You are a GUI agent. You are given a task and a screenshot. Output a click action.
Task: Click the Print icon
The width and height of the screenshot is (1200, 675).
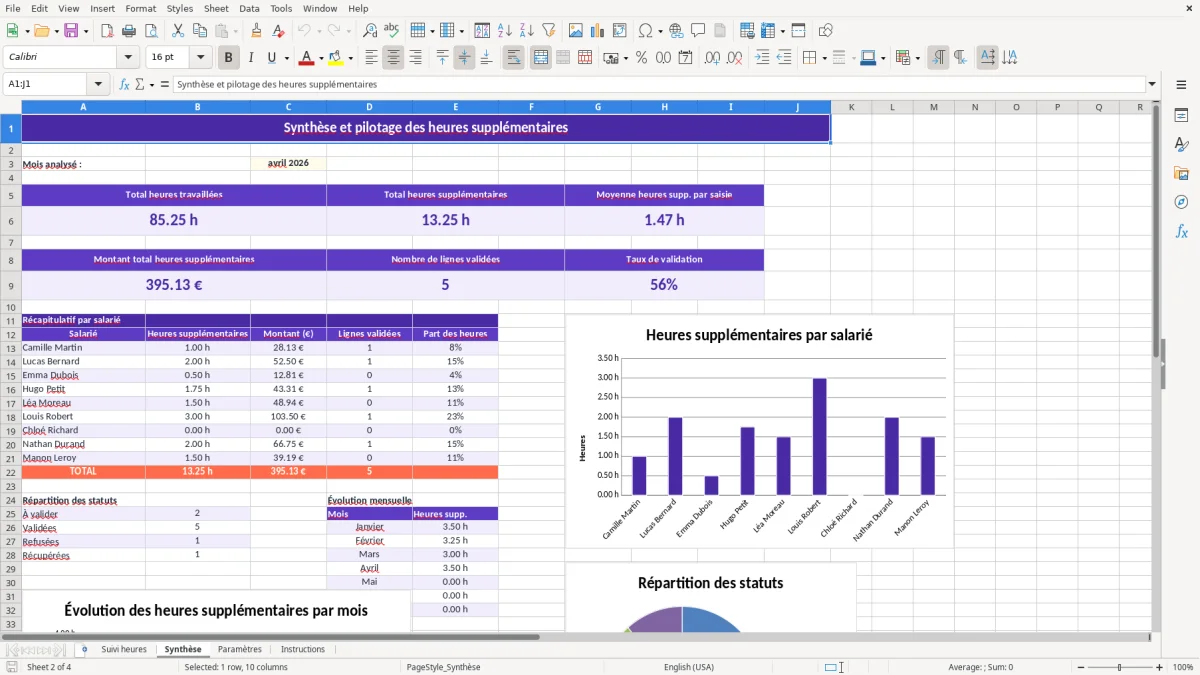129,31
